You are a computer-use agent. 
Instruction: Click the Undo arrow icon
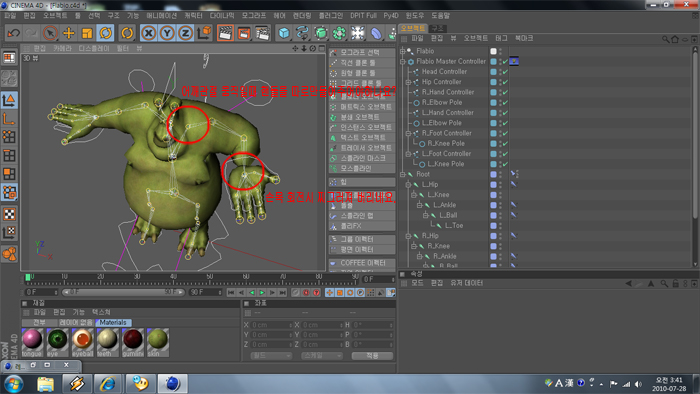pos(13,33)
